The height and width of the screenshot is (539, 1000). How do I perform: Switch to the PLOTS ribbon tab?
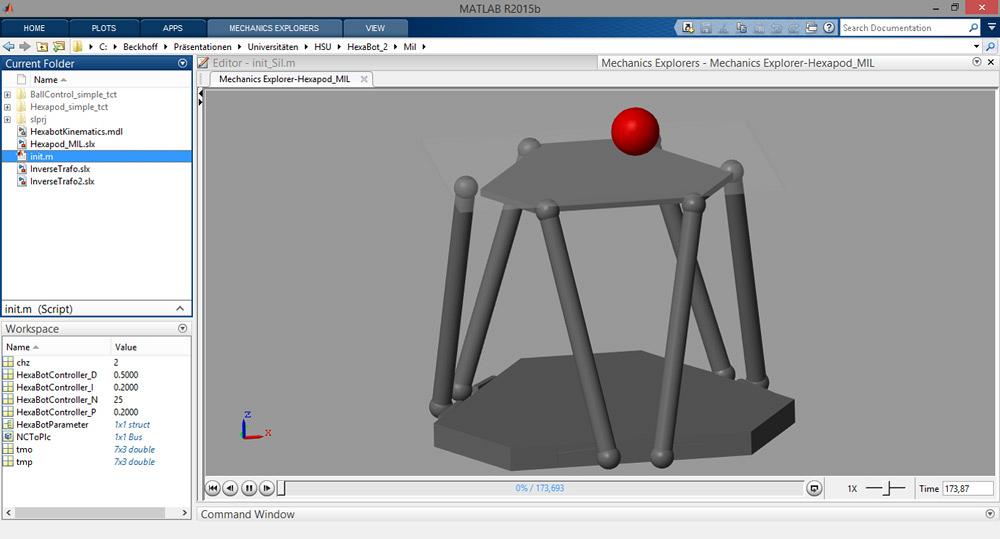pyautogui.click(x=103, y=28)
